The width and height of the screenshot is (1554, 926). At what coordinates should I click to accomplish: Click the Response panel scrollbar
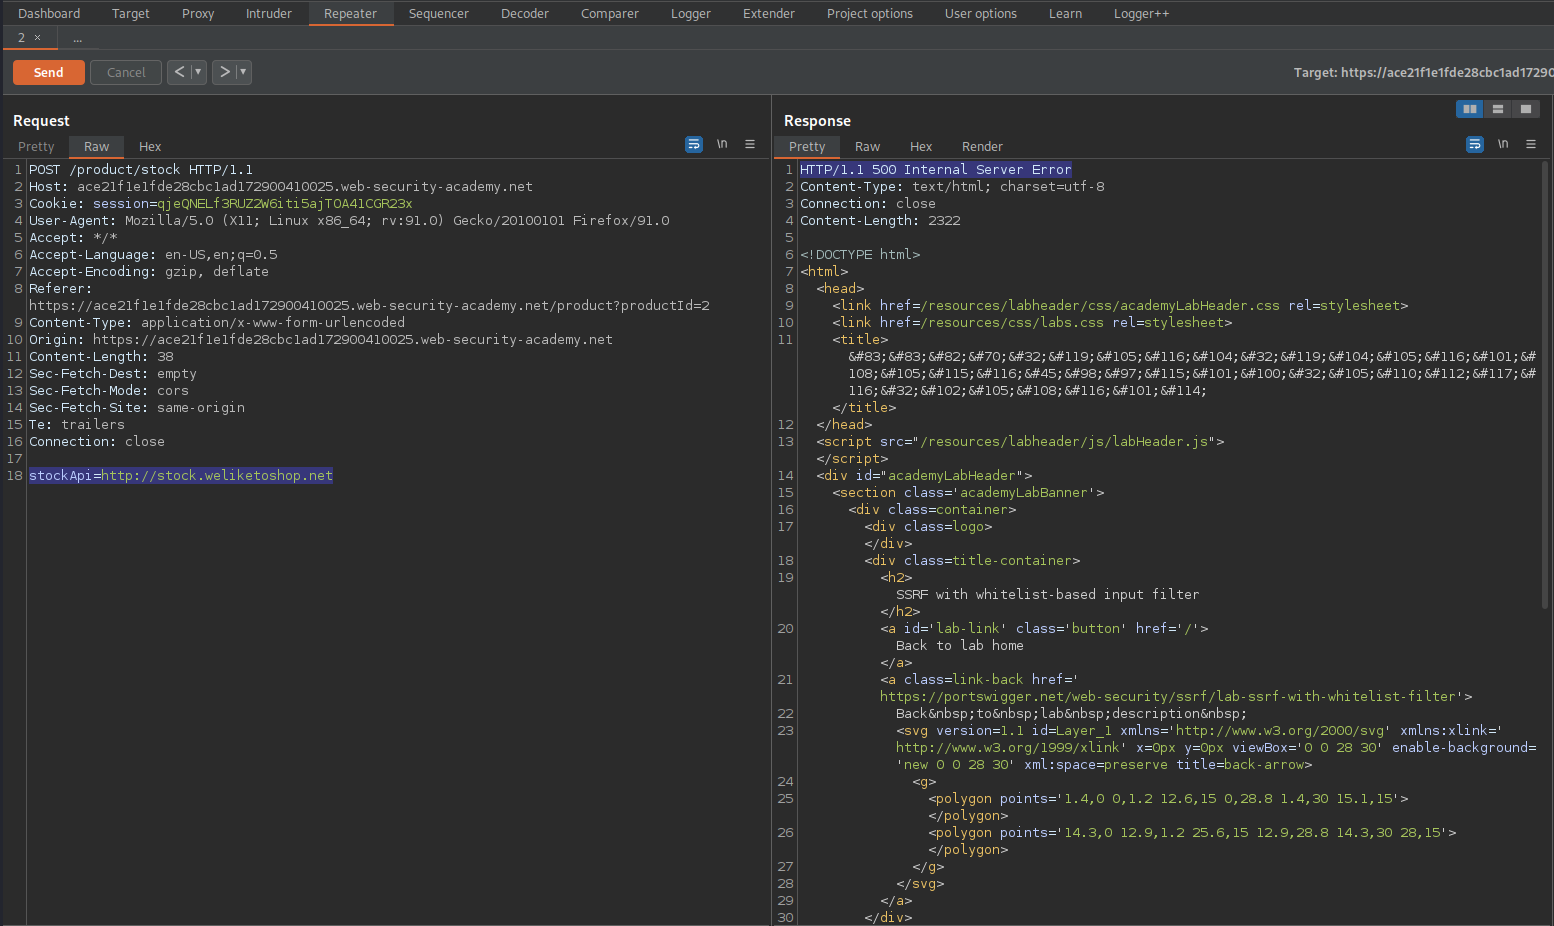tap(1545, 385)
